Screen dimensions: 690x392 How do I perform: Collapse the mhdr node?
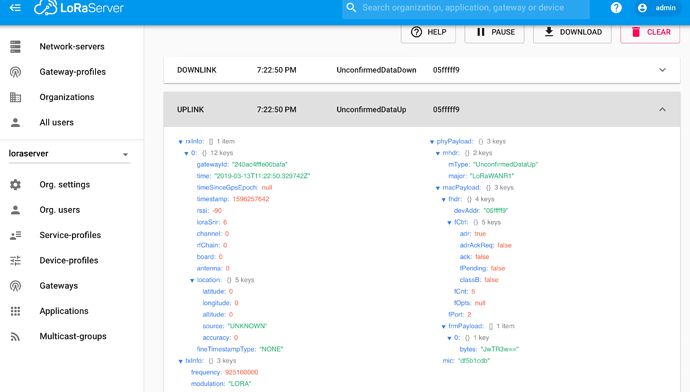tap(437, 153)
